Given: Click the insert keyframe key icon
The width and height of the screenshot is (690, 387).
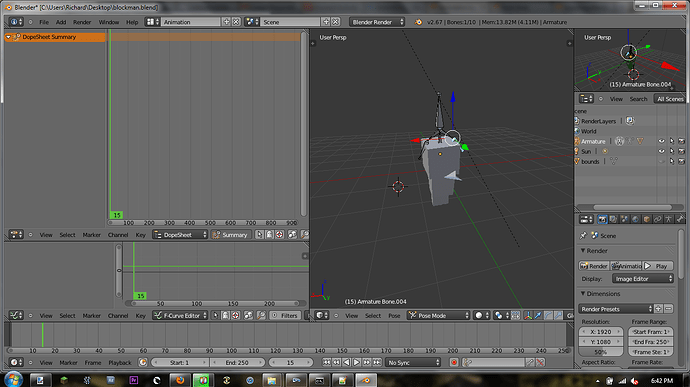Looking at the screenshot, I should pyautogui.click(x=530, y=362).
